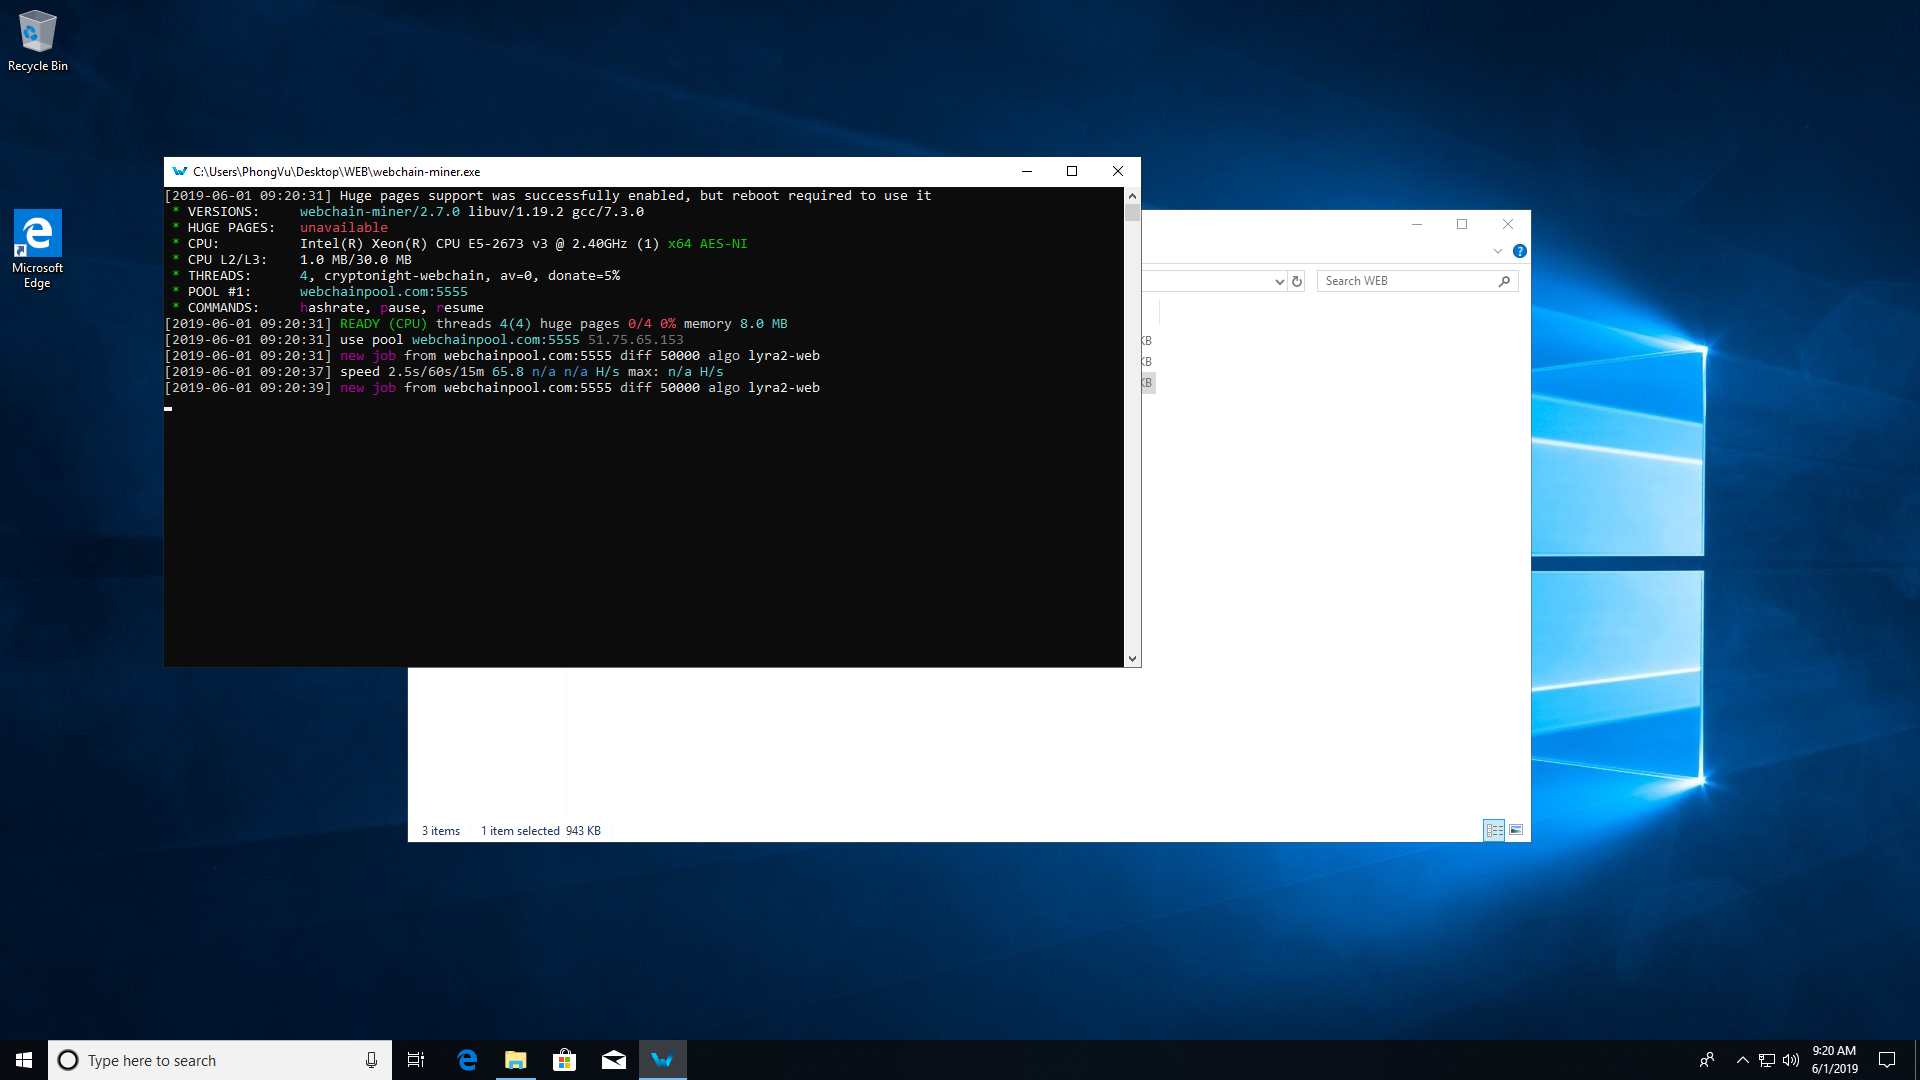Open Microsoft Store from the taskbar
This screenshot has height=1080, width=1920.
[x=565, y=1060]
